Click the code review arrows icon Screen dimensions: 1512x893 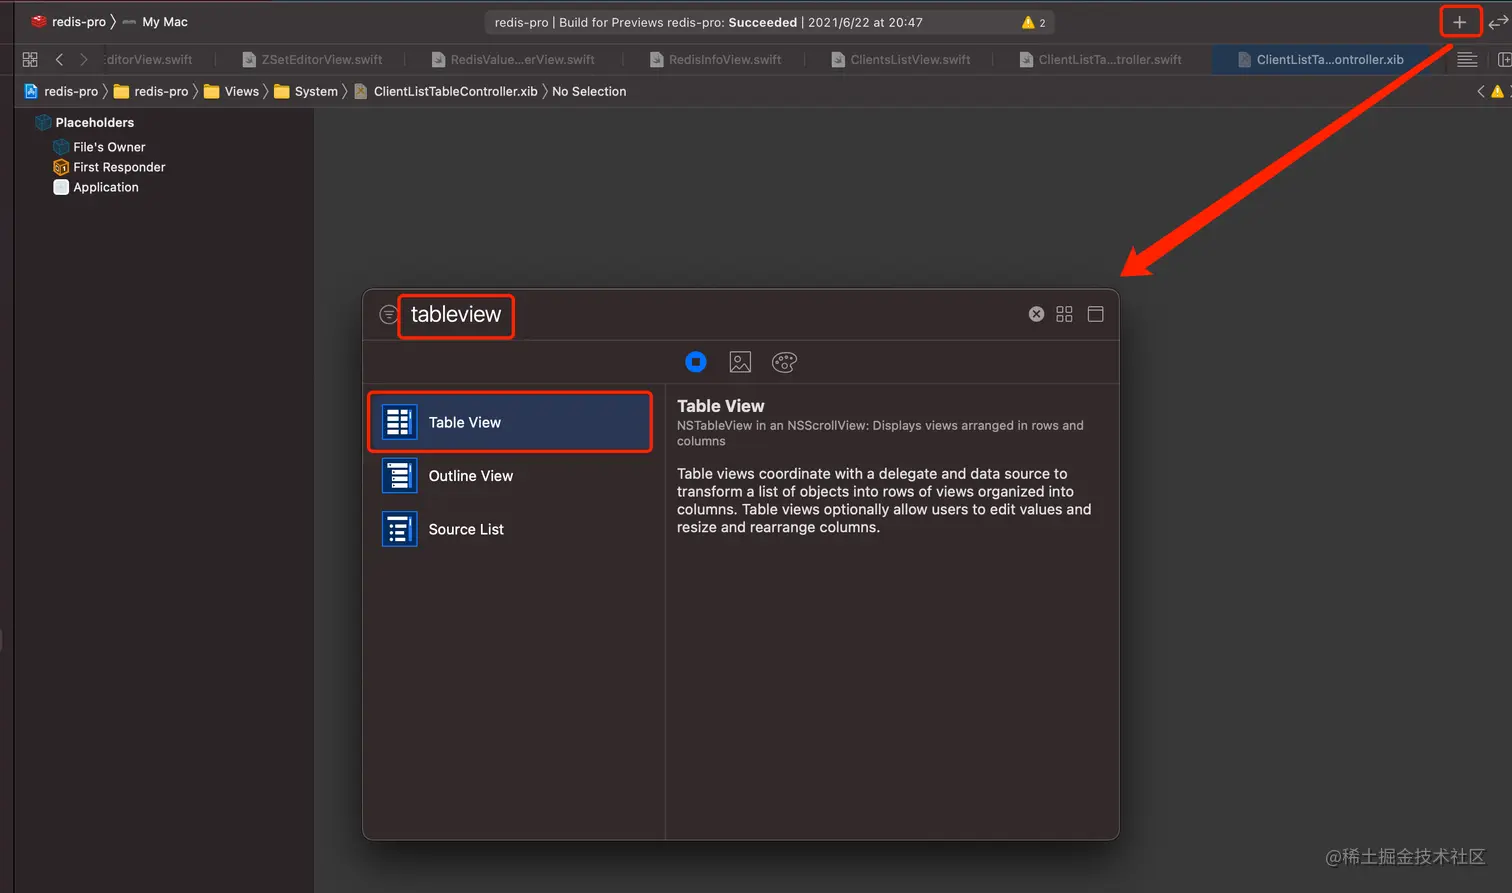pyautogui.click(x=1498, y=22)
